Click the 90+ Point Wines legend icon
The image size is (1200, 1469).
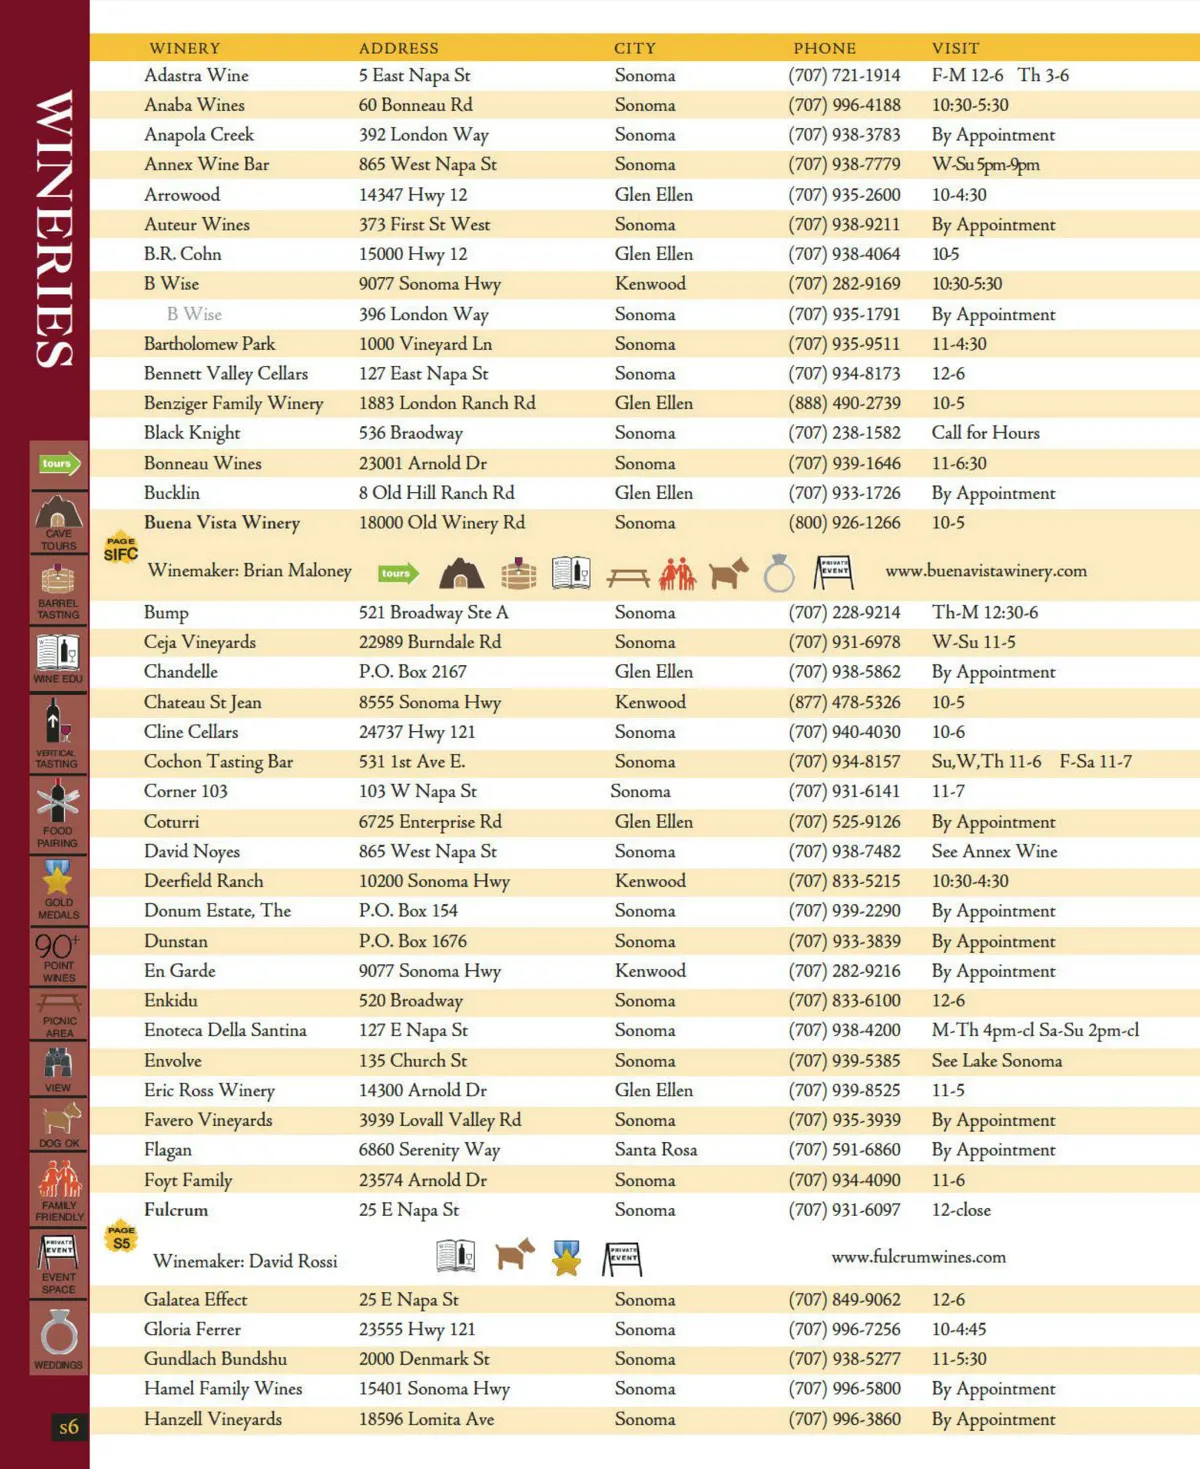click(58, 957)
